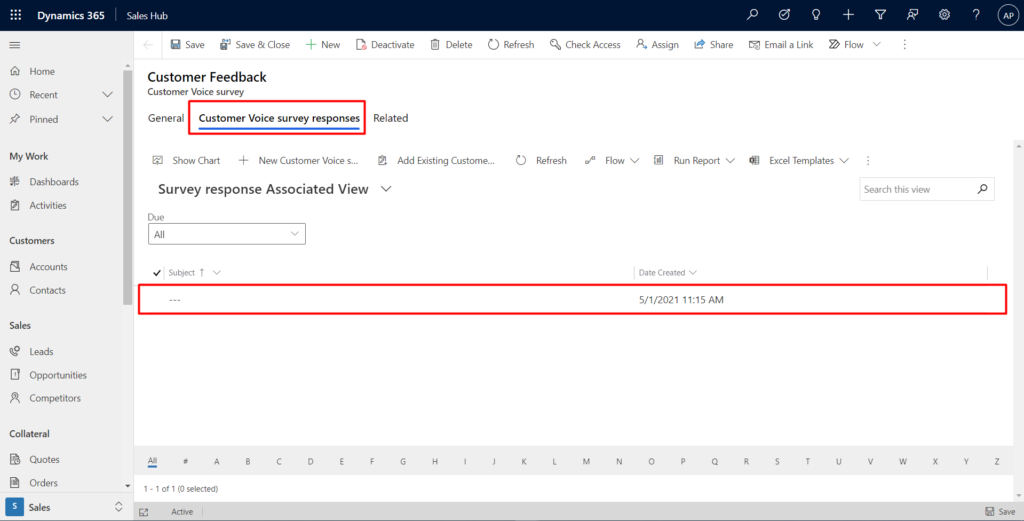
Task: Click Share
Action: click(x=713, y=44)
